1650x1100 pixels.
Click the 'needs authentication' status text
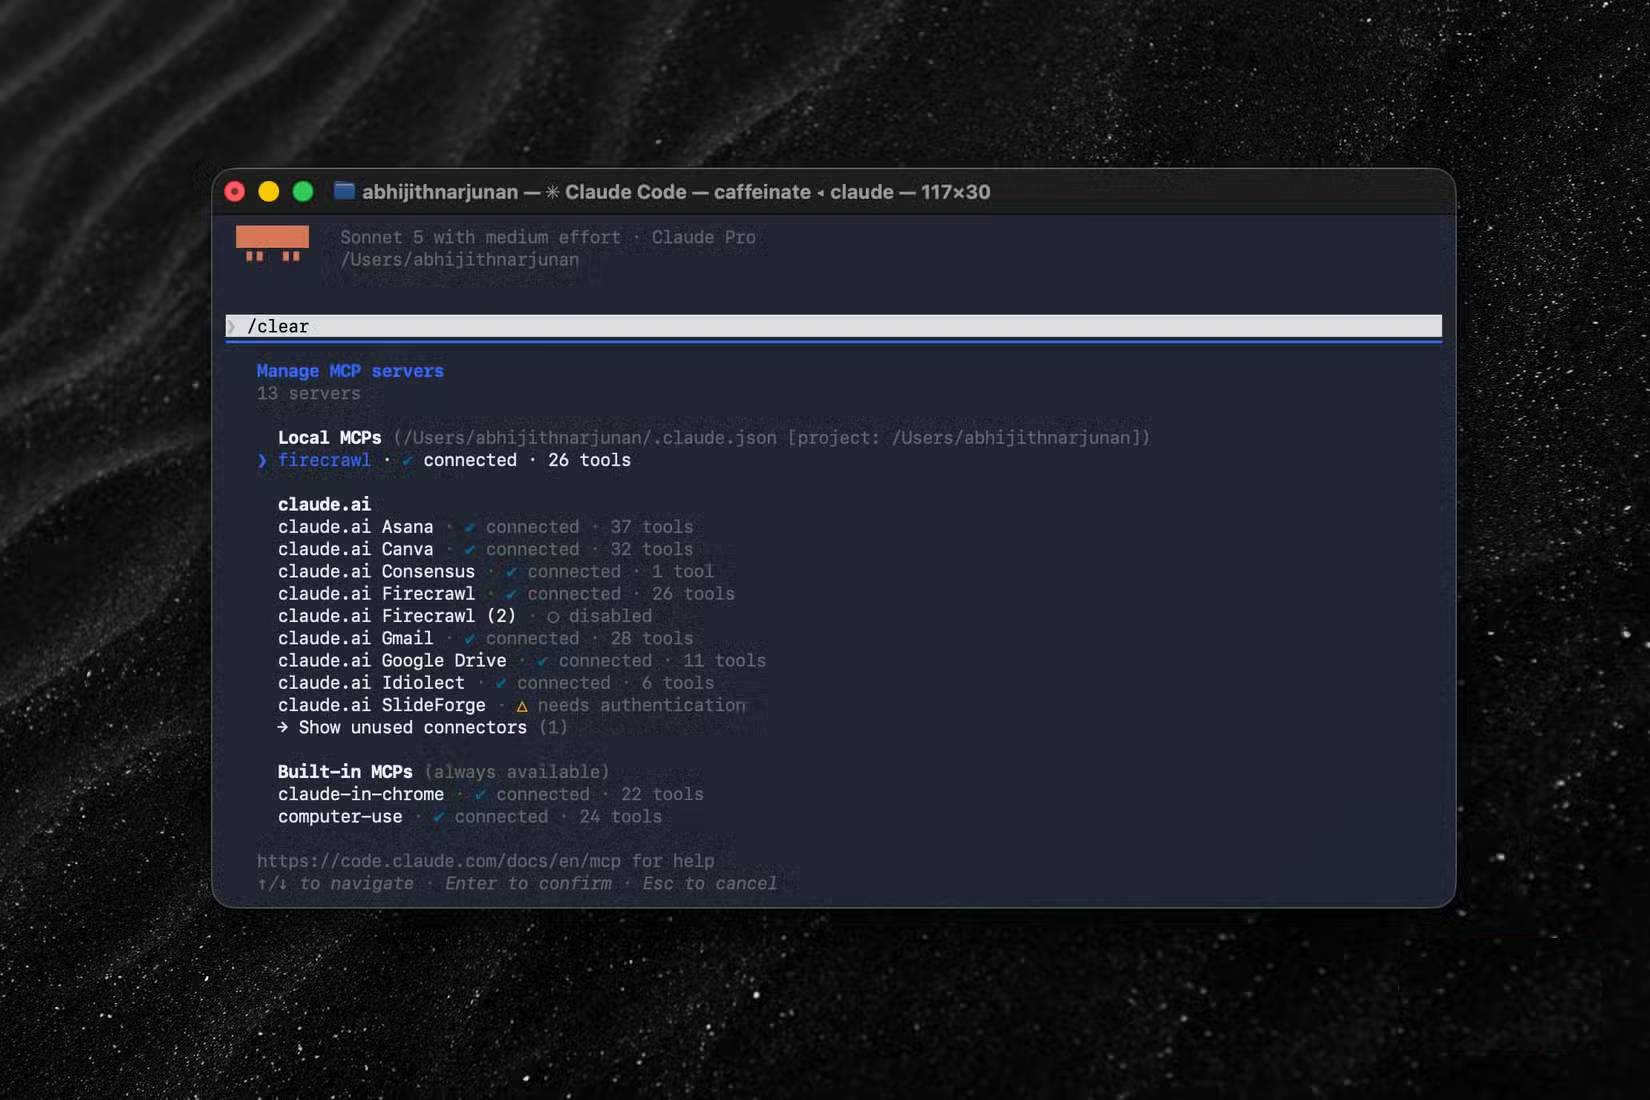642,705
